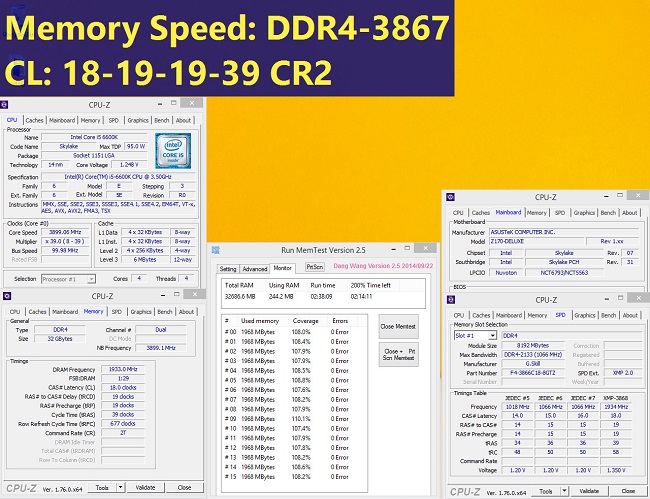Click the CPU-Z app icon in the SPD window title bar
Screen dimensions: 650x499
451,300
